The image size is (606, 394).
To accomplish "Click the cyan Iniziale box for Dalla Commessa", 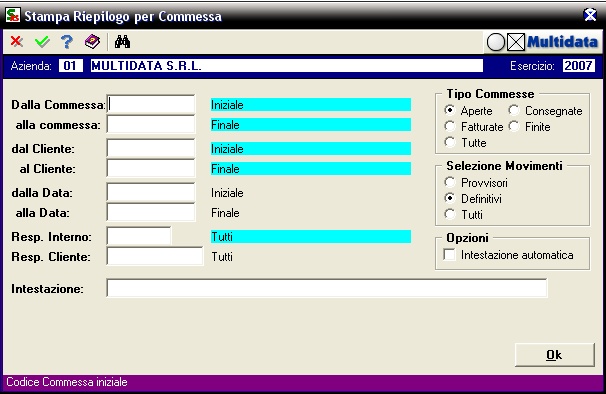I will [x=310, y=105].
